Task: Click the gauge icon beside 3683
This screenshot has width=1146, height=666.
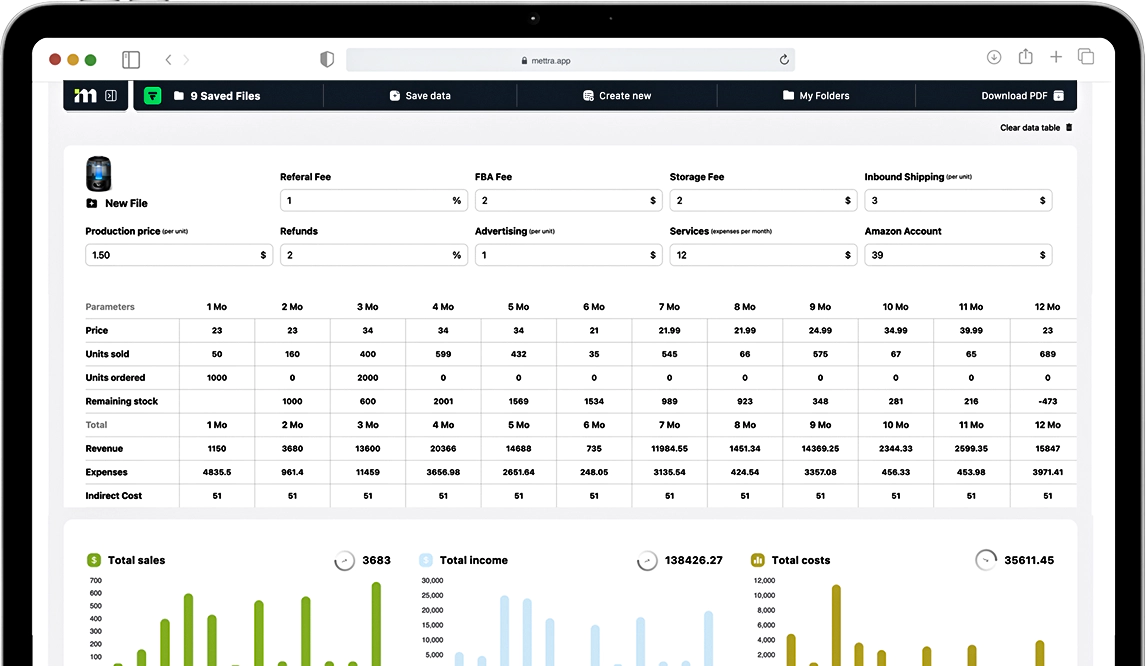Action: click(x=344, y=560)
